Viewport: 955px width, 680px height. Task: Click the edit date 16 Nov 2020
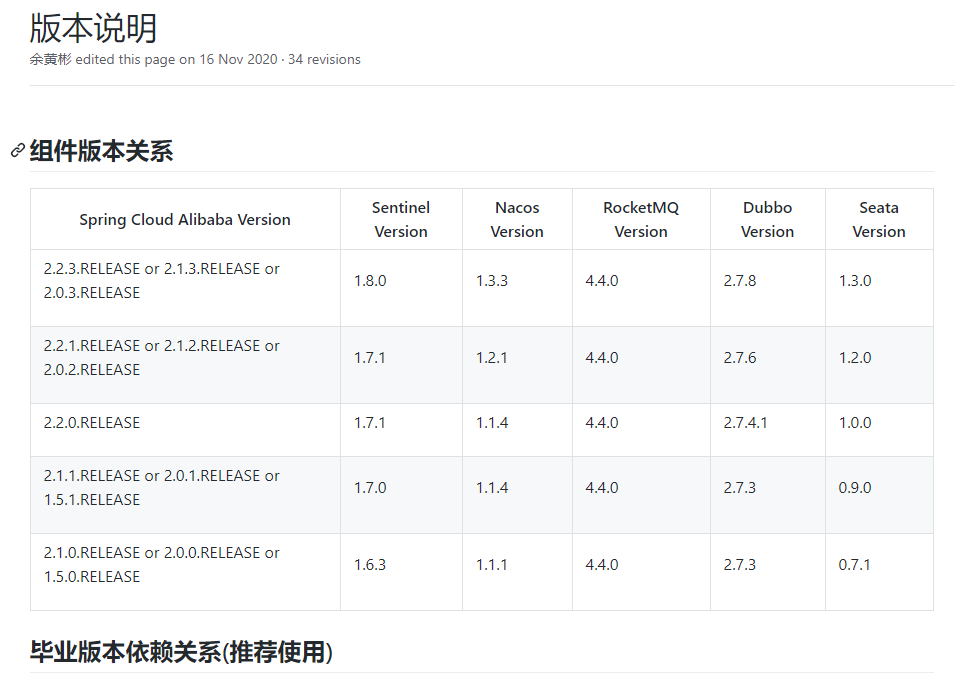tap(238, 59)
